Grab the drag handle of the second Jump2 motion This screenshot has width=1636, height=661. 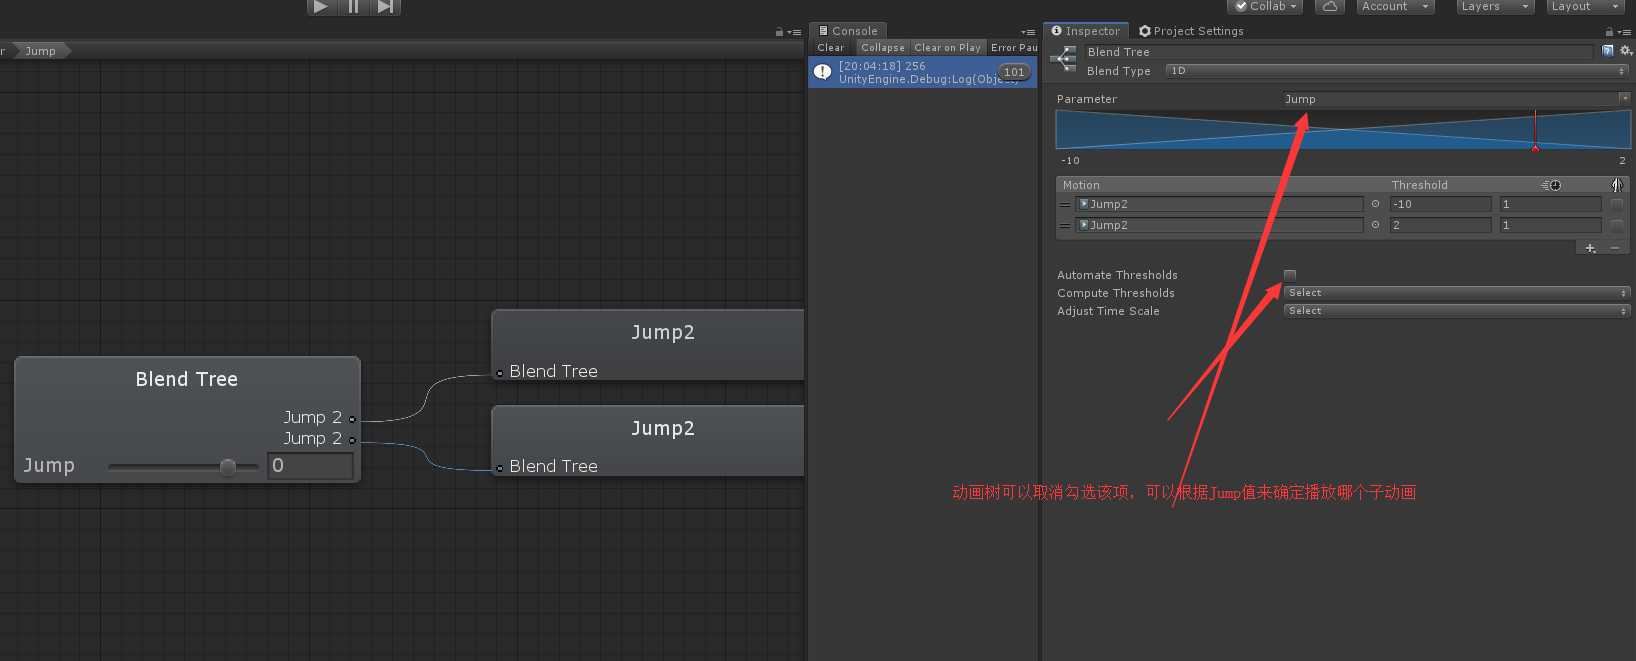tap(1065, 225)
